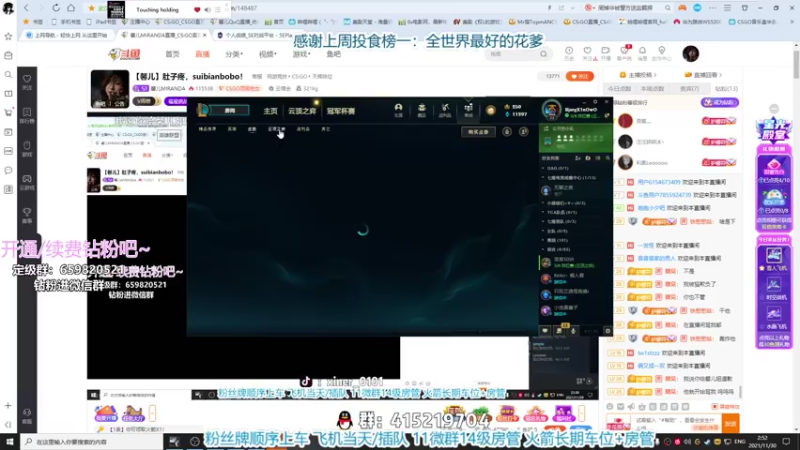Open the Douyu start-streaming camera icon
800x450 pixels.
(x=606, y=53)
